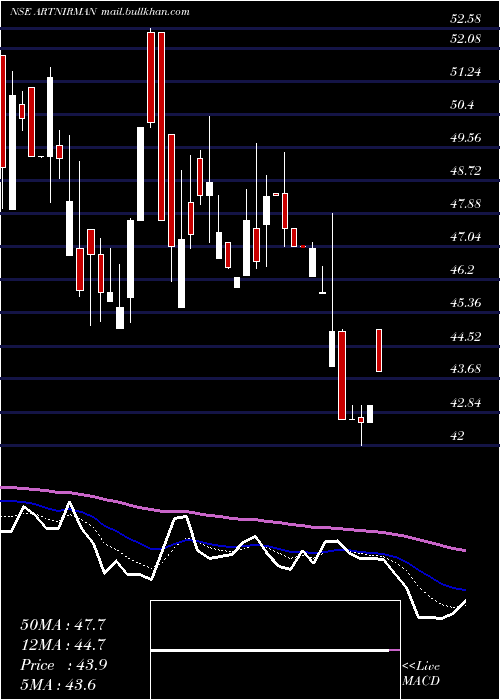Viewport: 500px width, 700px height.
Task: Click the last red candlestick near 44.52
Action: (x=379, y=350)
